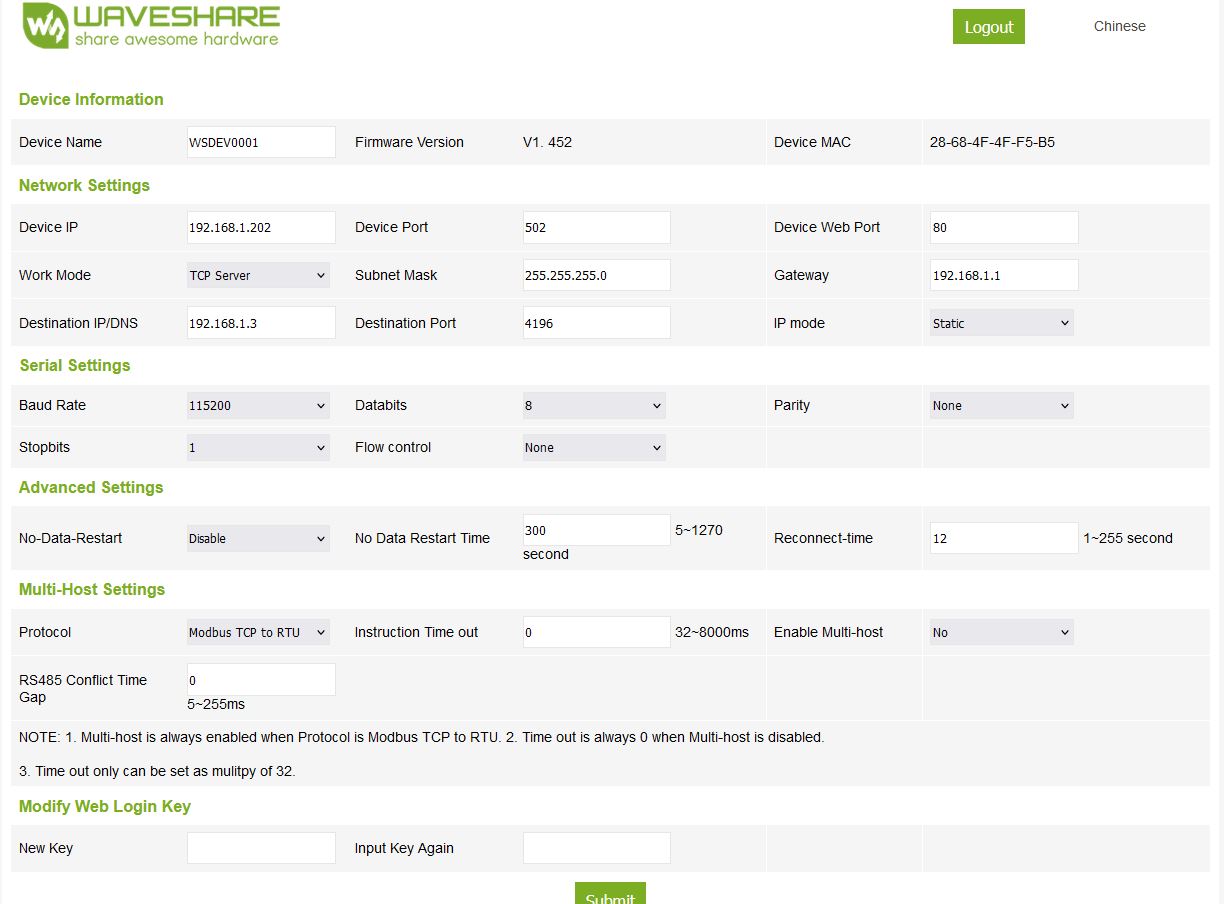Image resolution: width=1224 pixels, height=904 pixels.
Task: Expand the Databits selector
Action: (594, 405)
